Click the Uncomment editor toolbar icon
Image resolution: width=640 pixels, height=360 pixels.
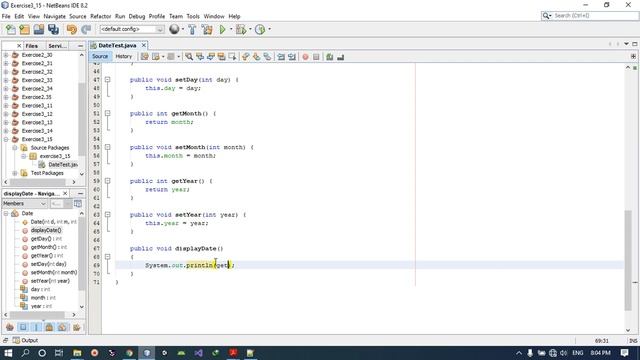click(x=340, y=57)
